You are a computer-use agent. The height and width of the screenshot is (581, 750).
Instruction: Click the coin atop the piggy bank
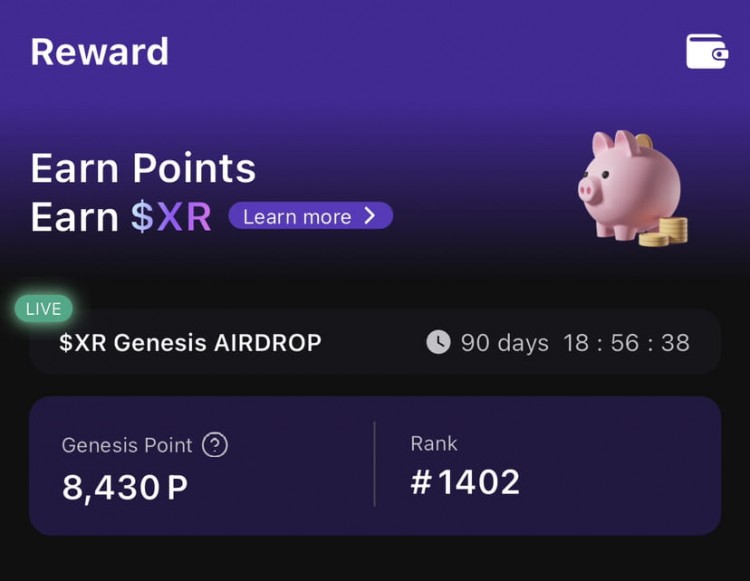tap(643, 141)
